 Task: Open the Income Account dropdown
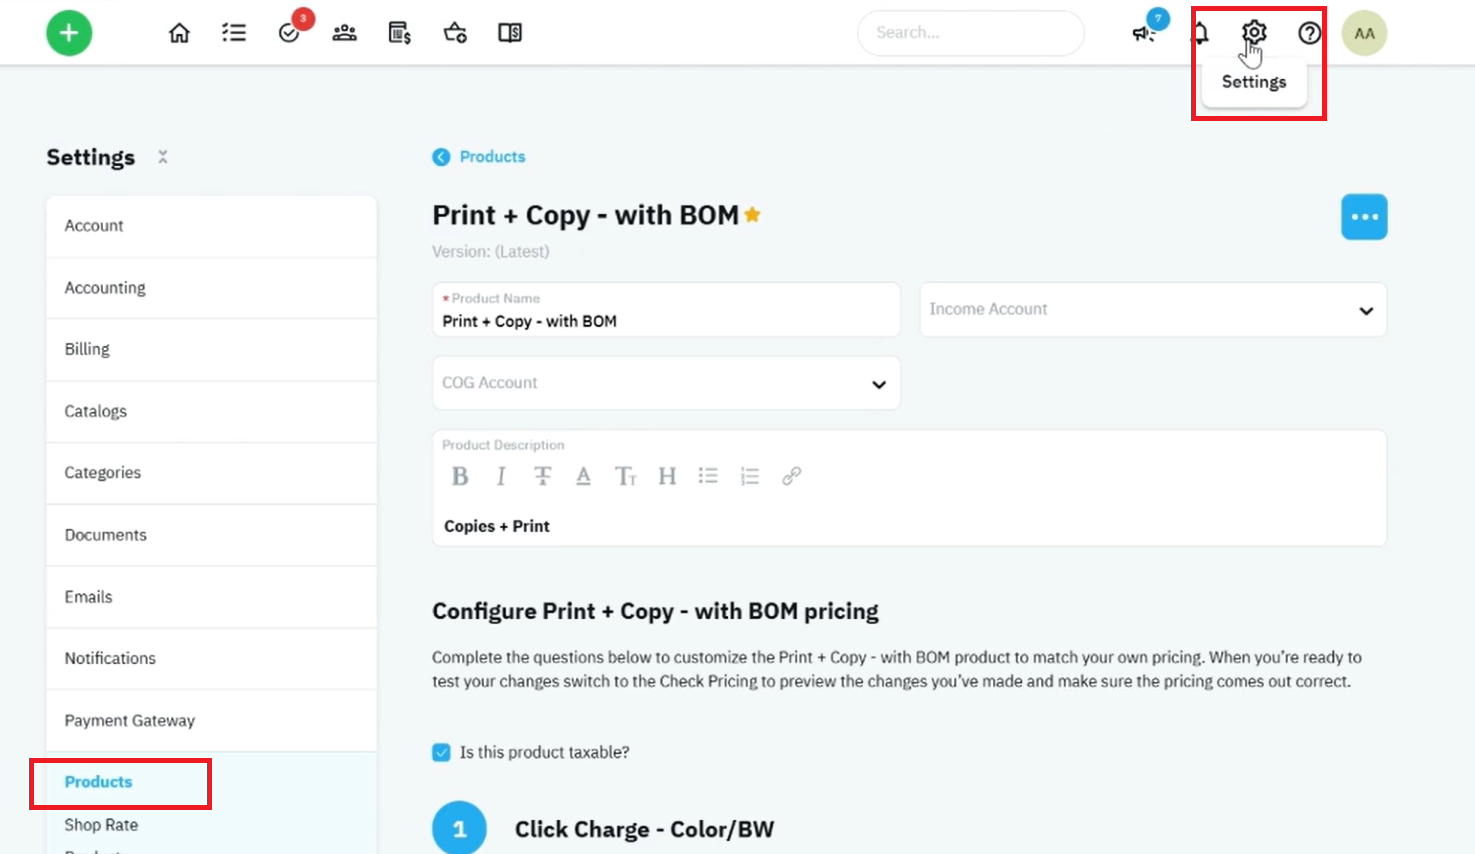point(1153,310)
